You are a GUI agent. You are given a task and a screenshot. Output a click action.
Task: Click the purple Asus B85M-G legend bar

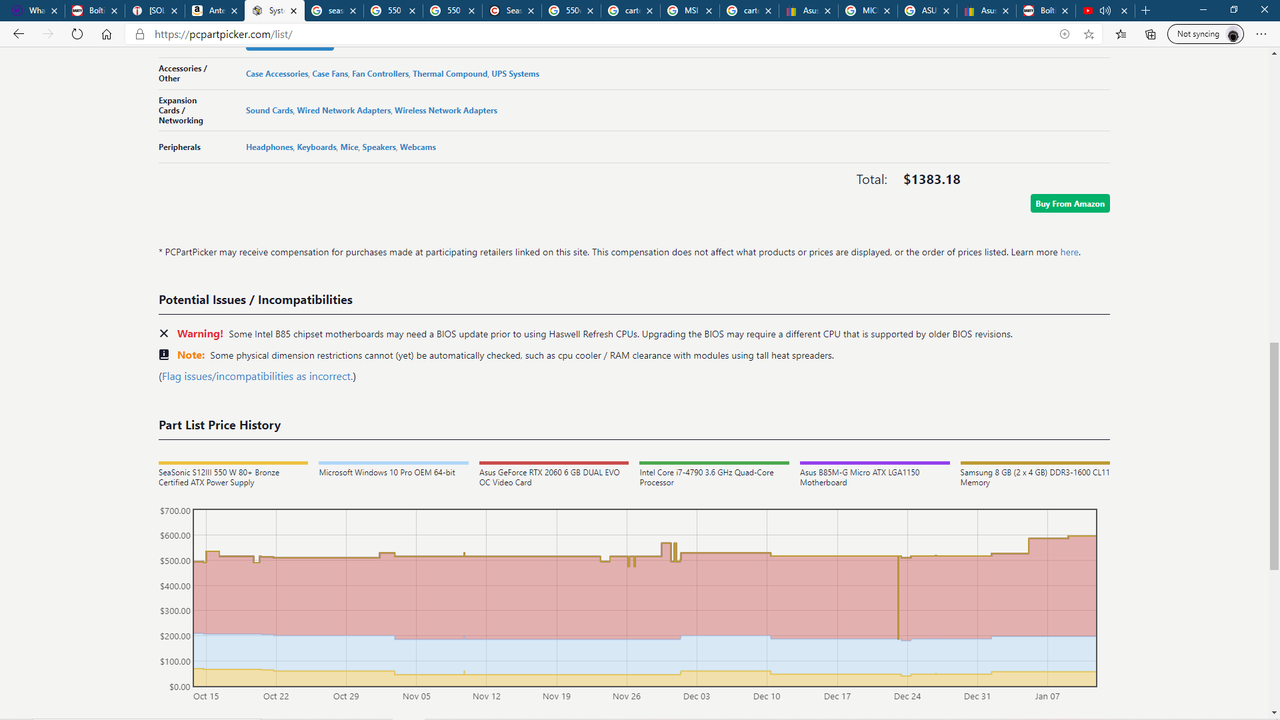tap(875, 463)
